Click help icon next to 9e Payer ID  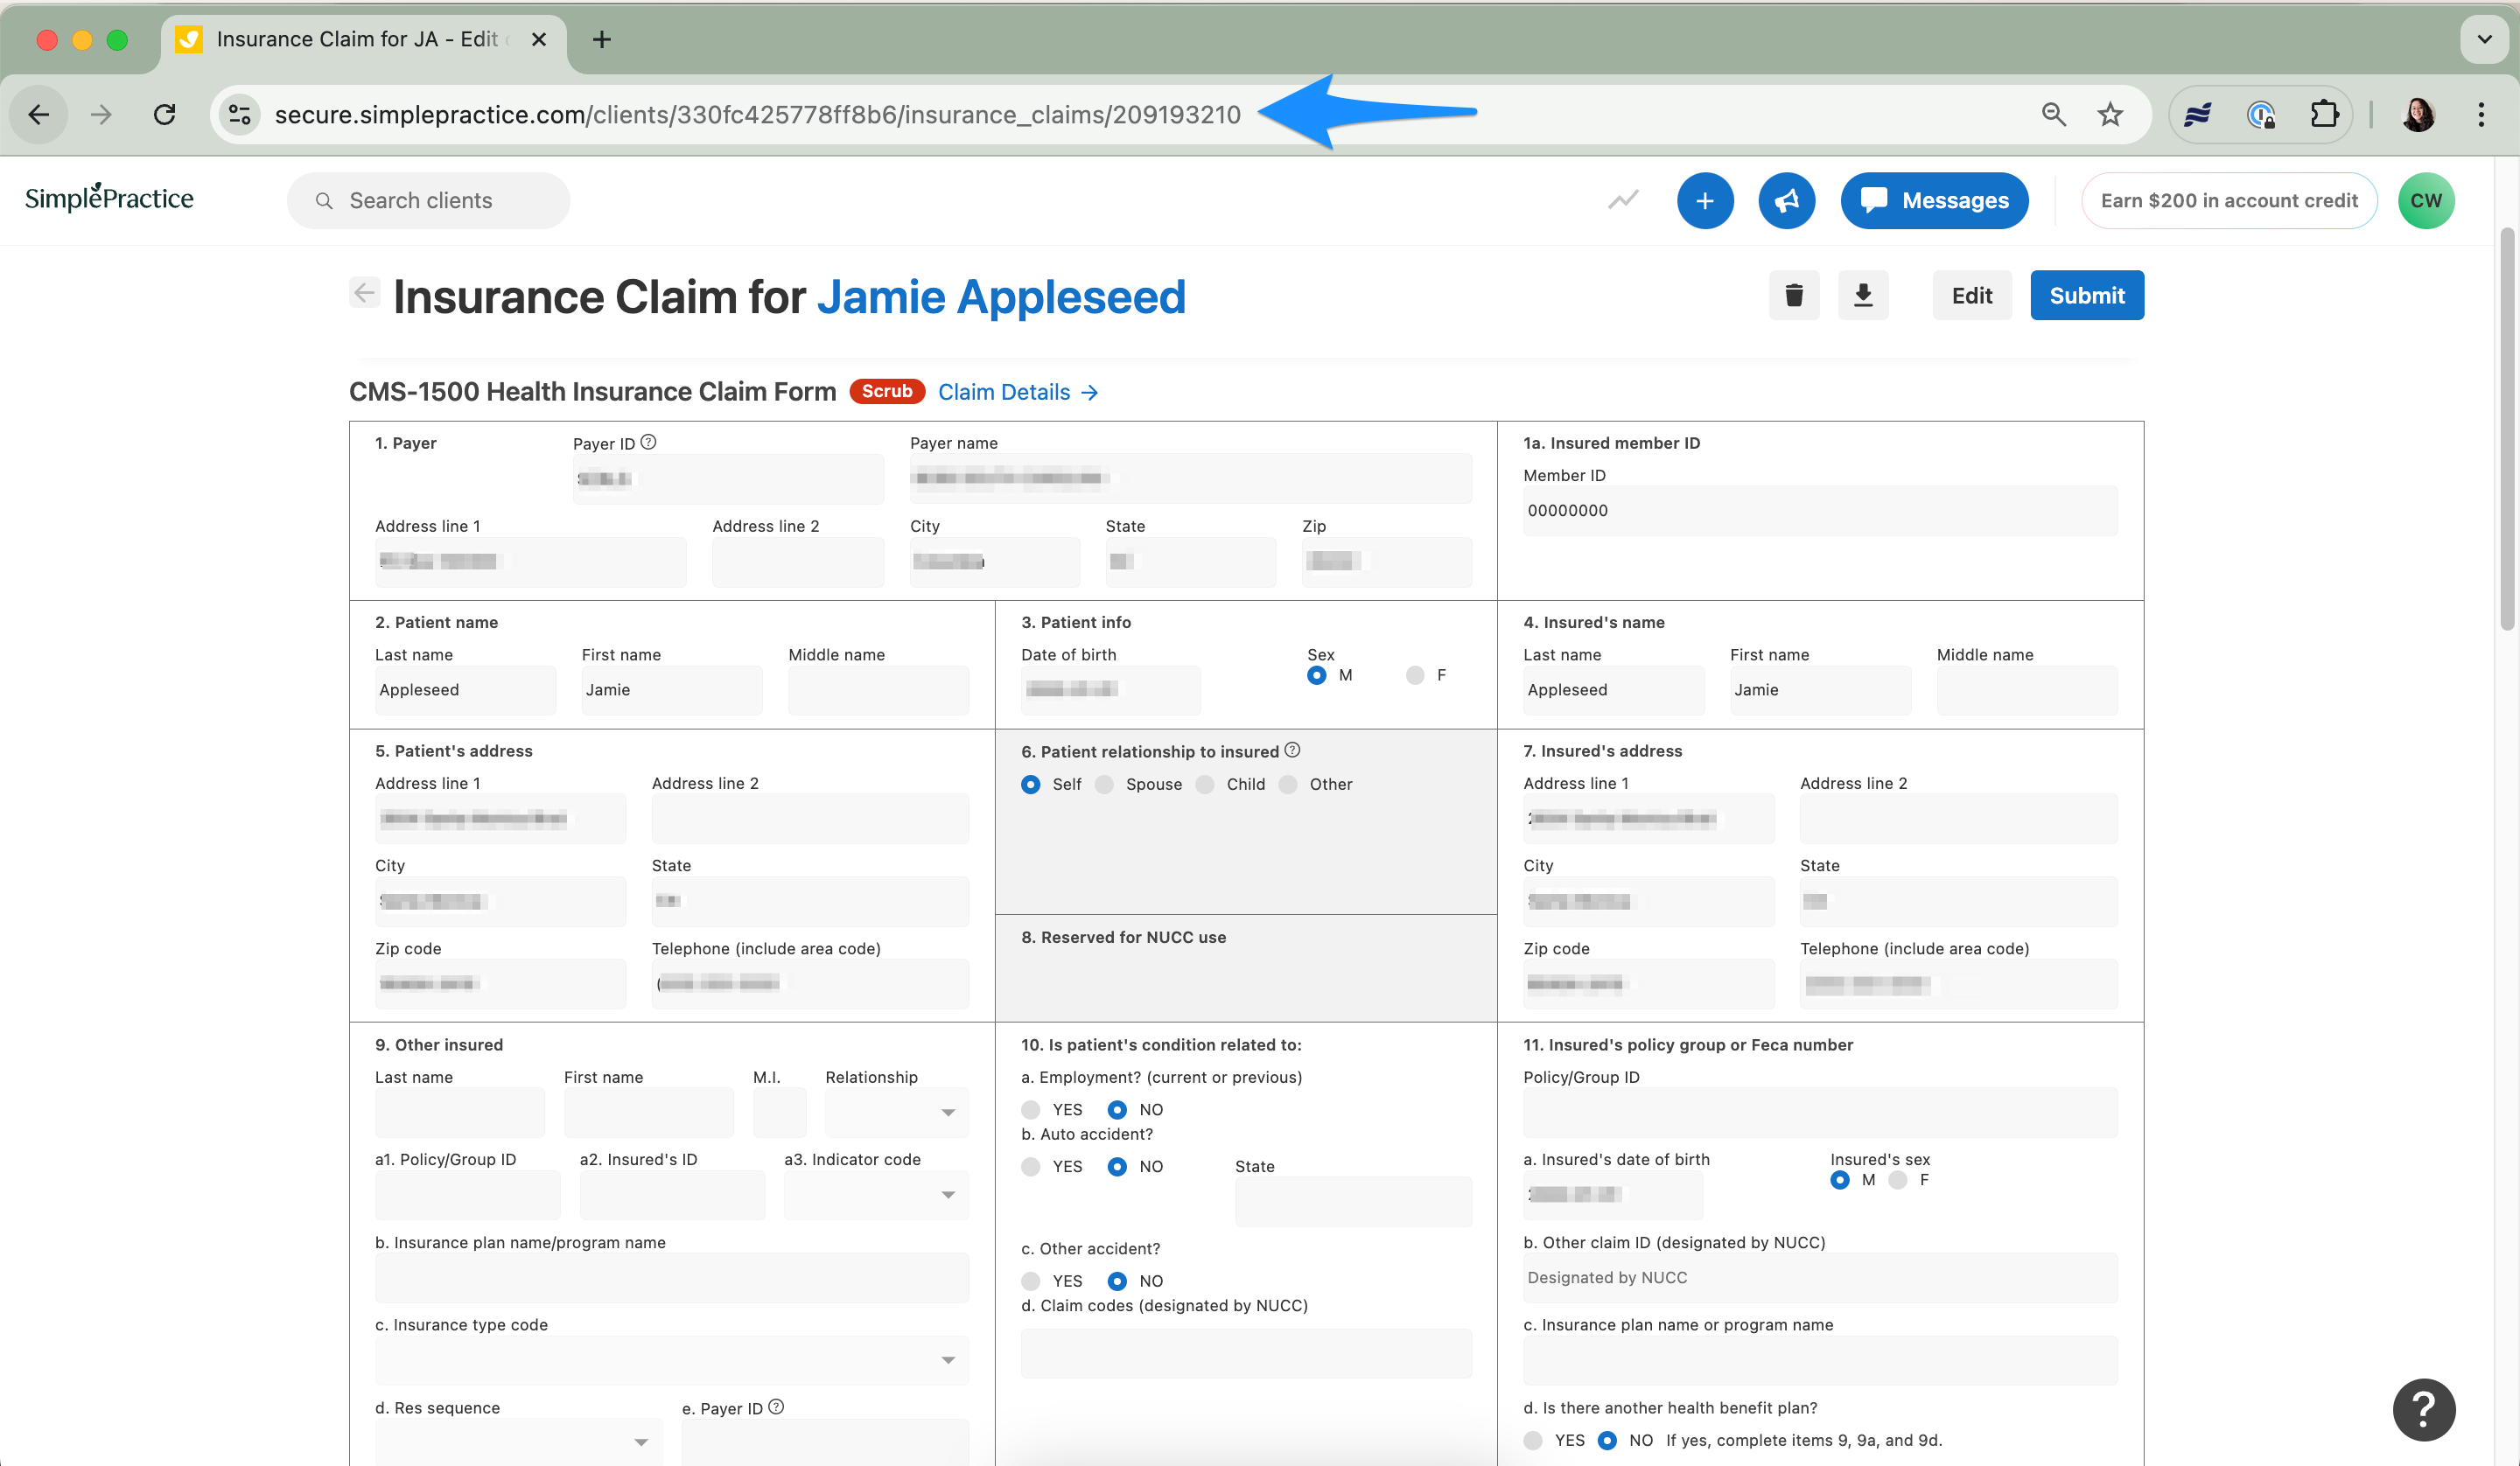[776, 1406]
